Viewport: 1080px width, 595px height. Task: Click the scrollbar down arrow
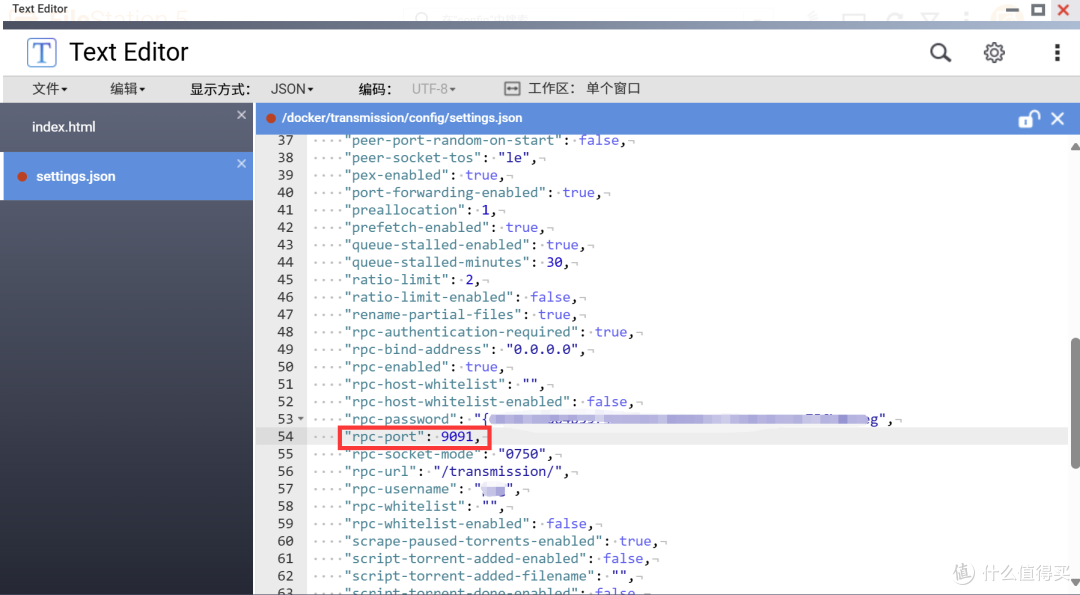tap(1074, 583)
